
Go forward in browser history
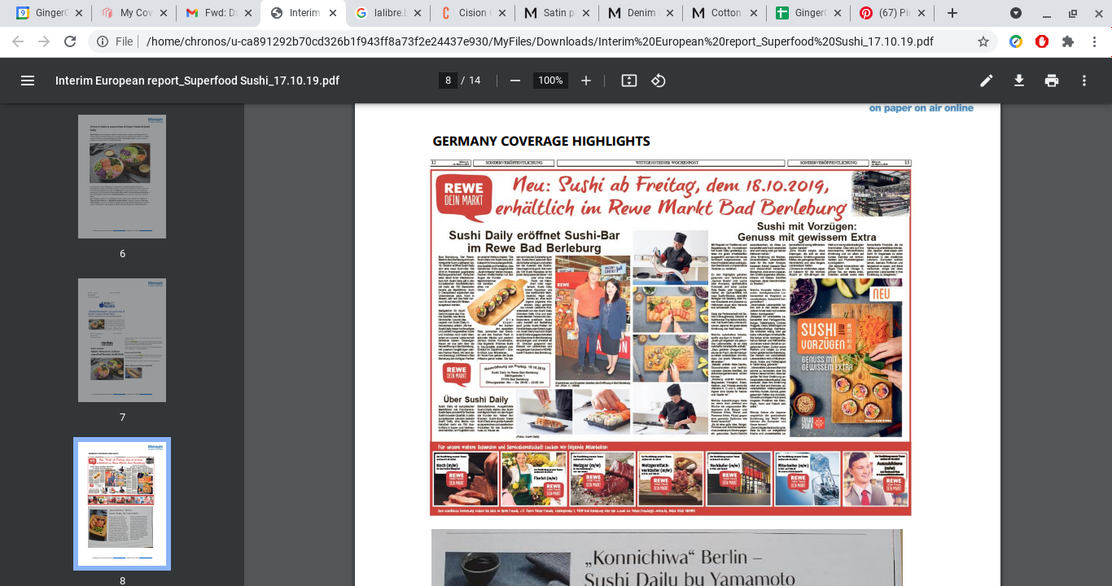(x=44, y=42)
